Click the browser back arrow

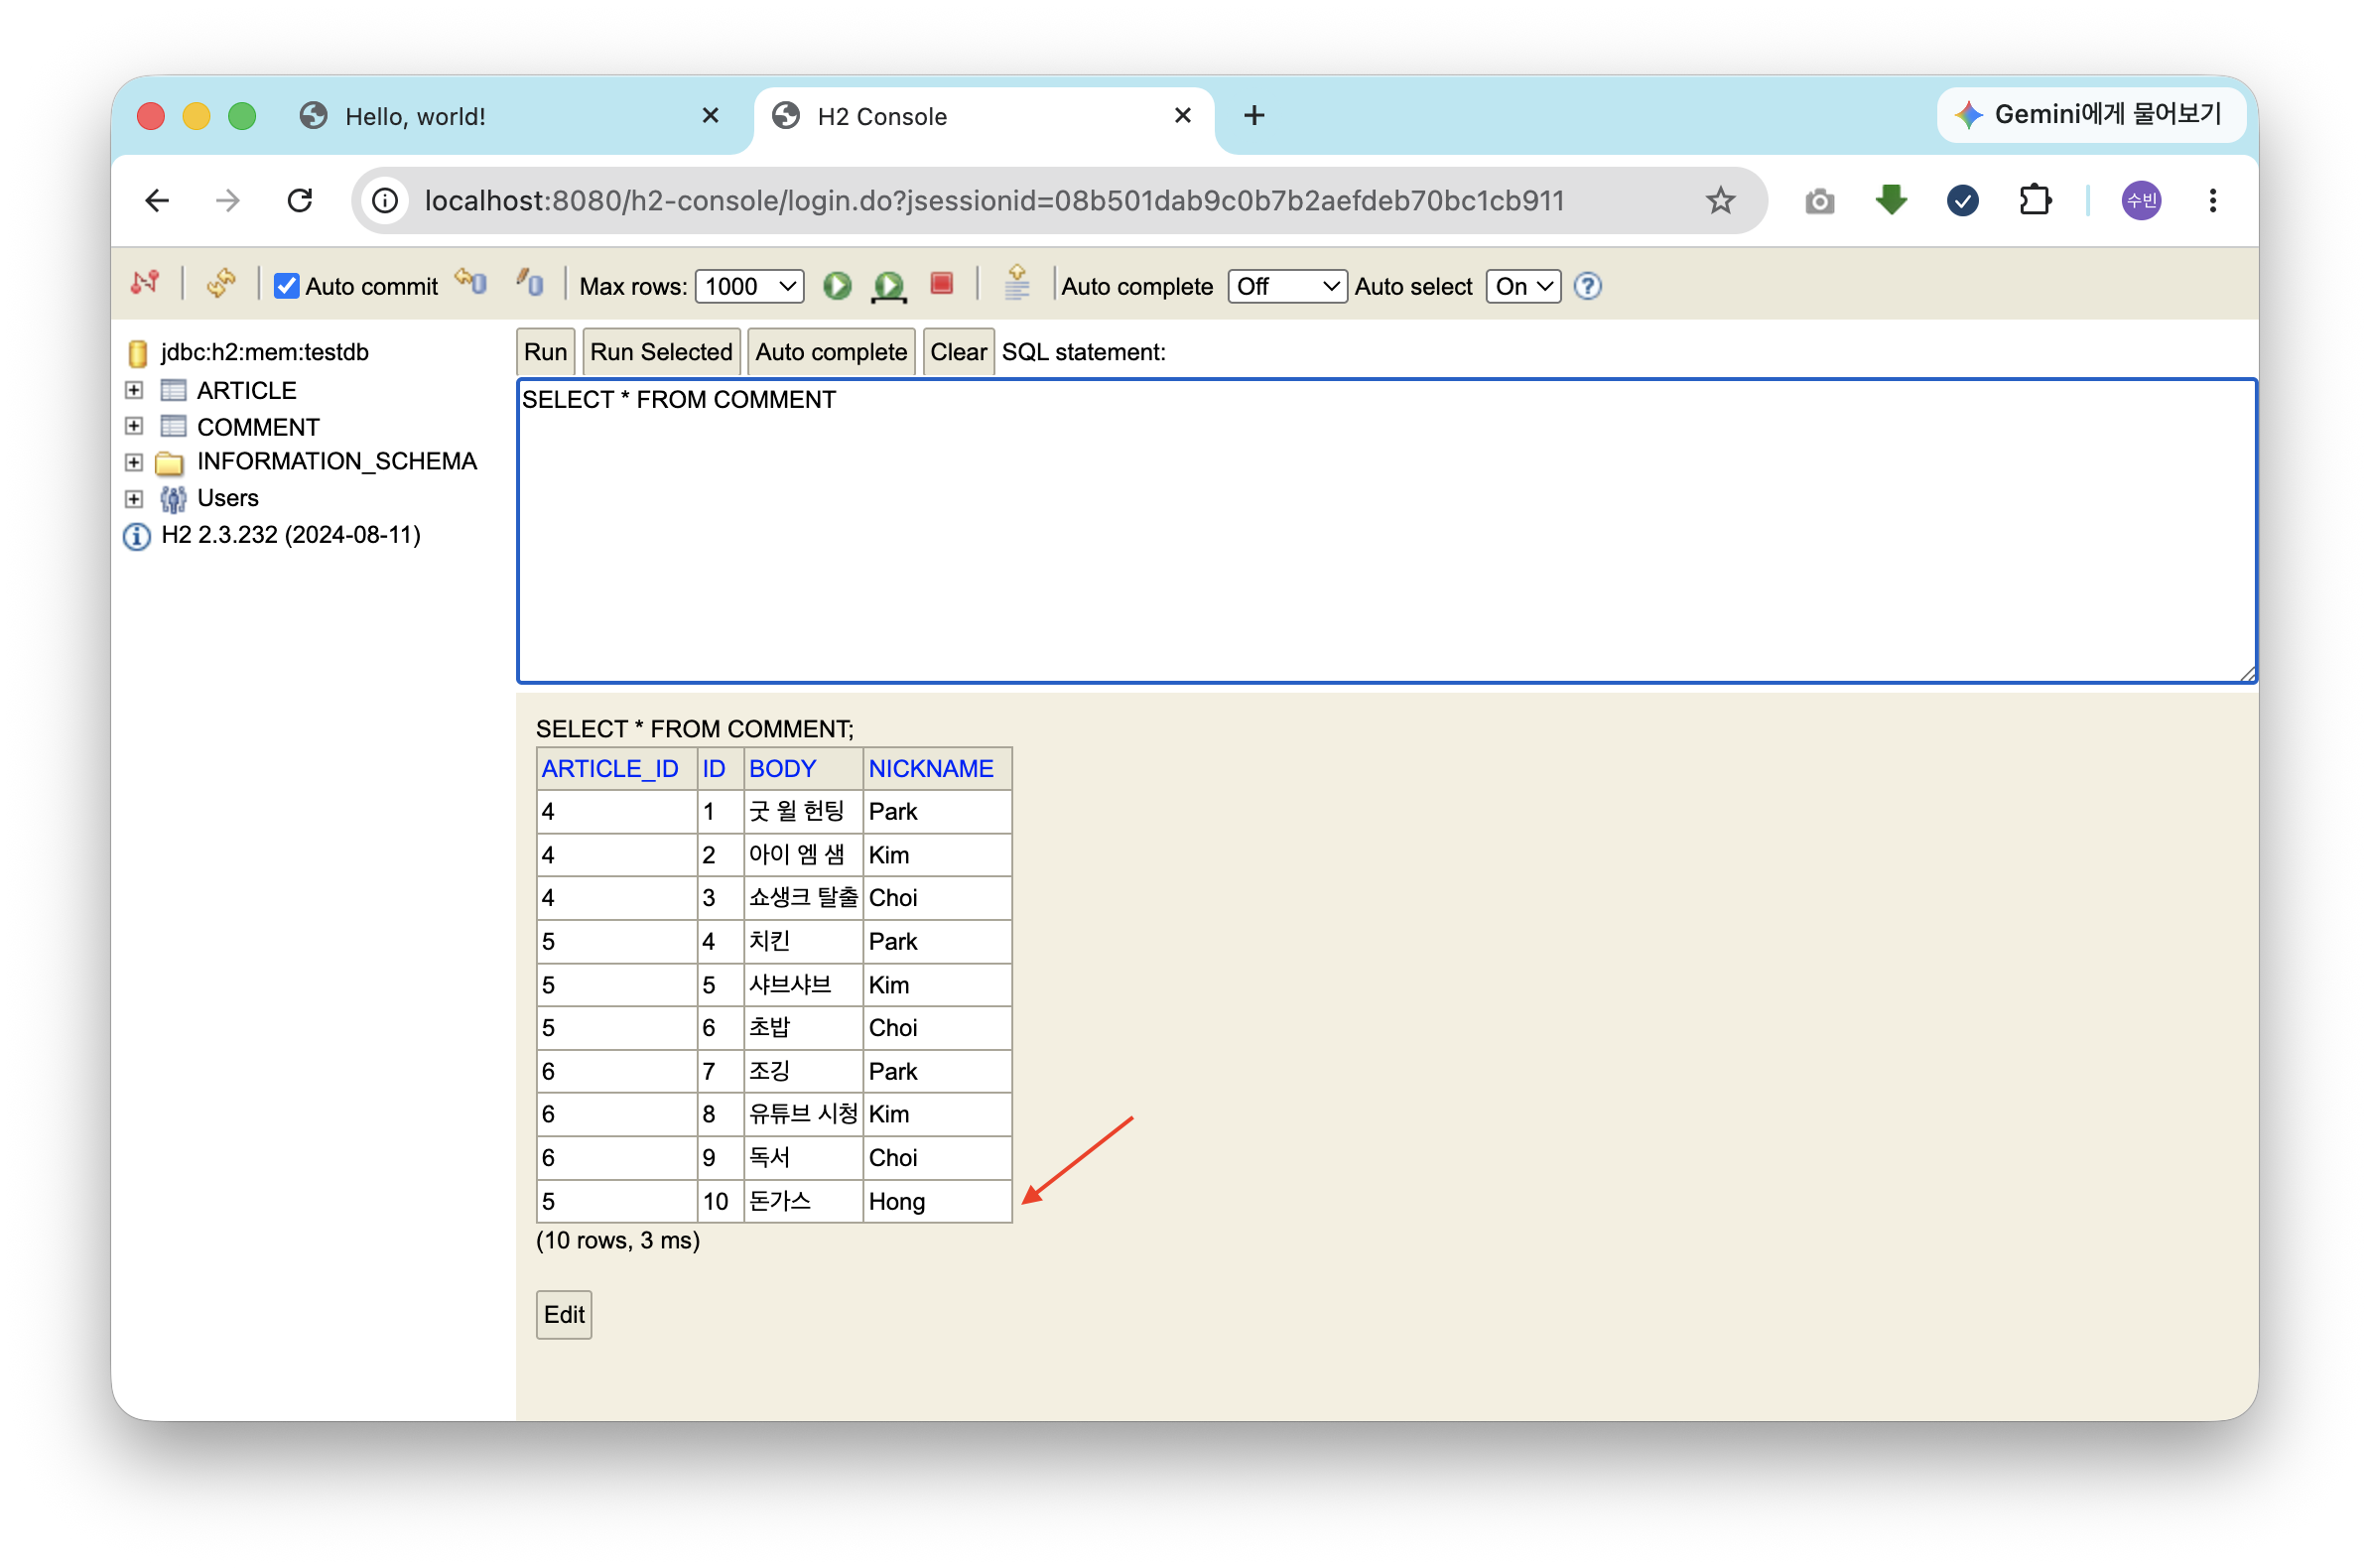(157, 201)
